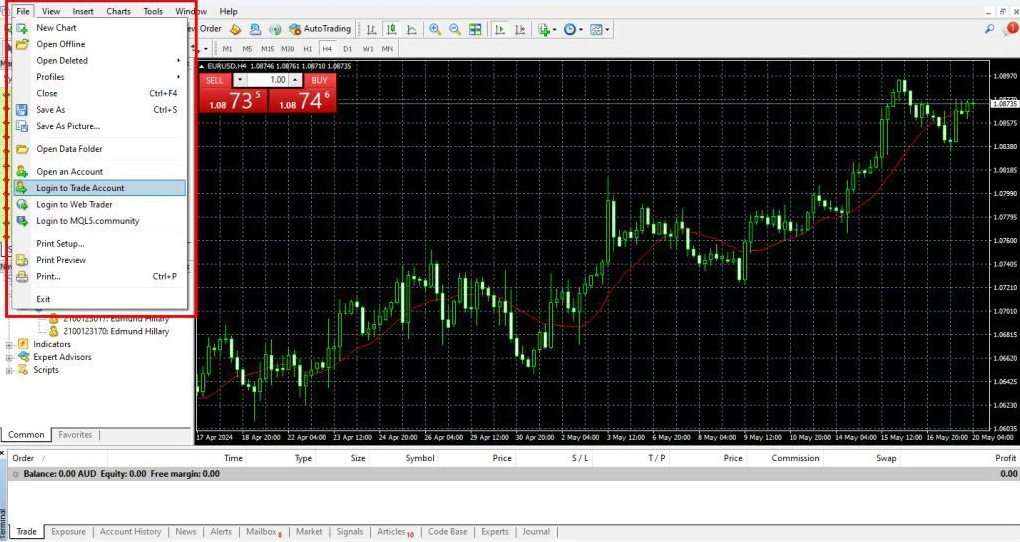Select Save As Picture menu entry
Image resolution: width=1020 pixels, height=542 pixels.
(x=100, y=126)
